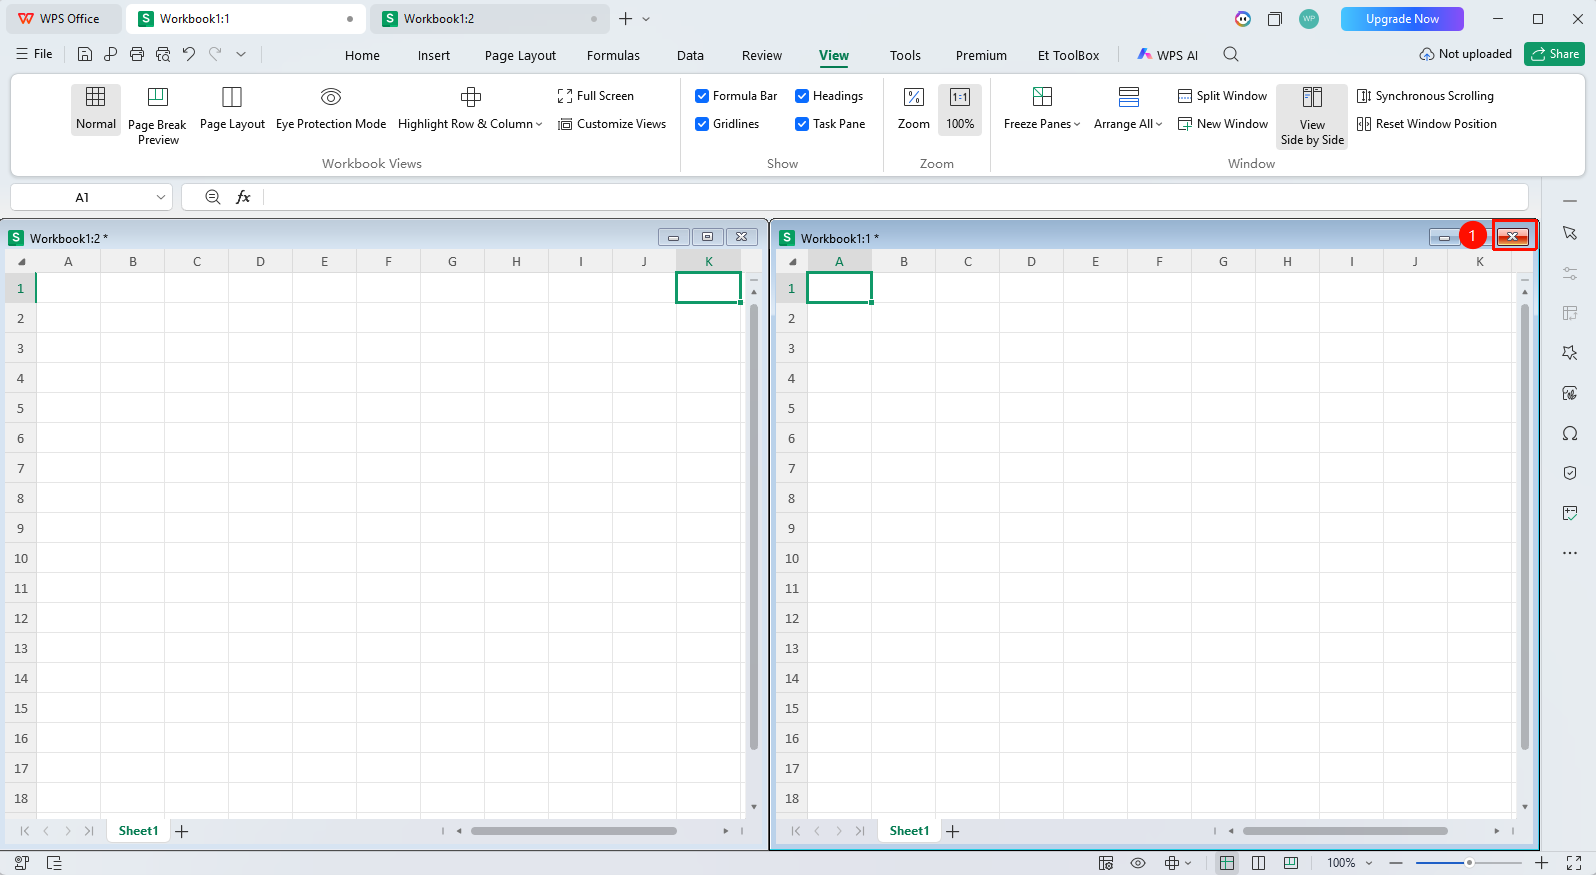Open Customize Views
1596x875 pixels.
612,124
